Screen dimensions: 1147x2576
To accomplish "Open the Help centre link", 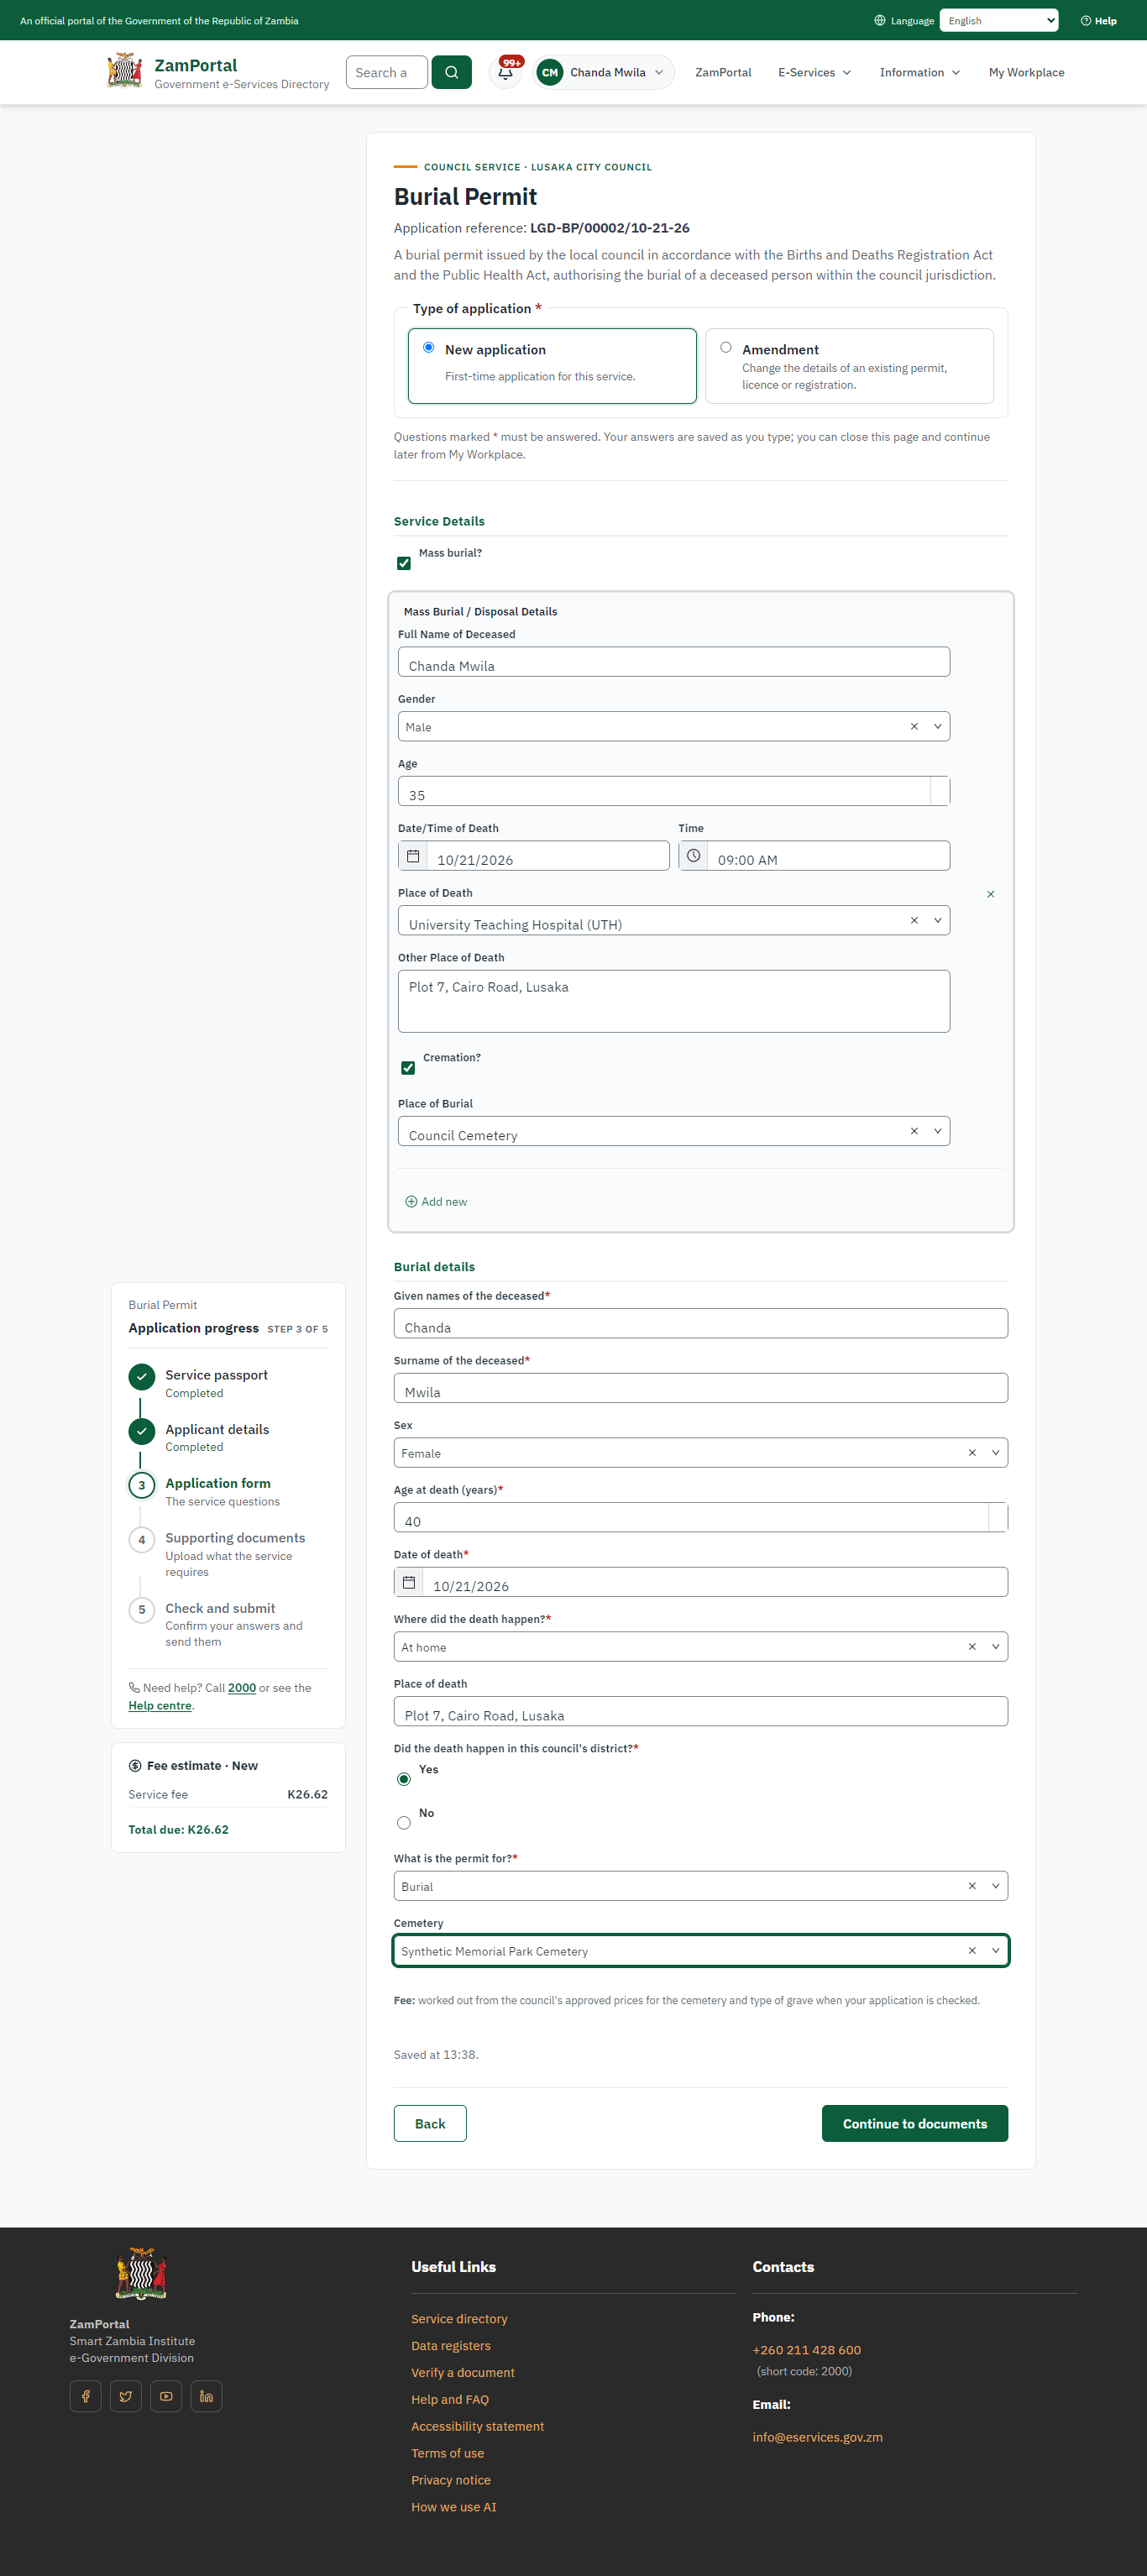I will click(160, 1706).
